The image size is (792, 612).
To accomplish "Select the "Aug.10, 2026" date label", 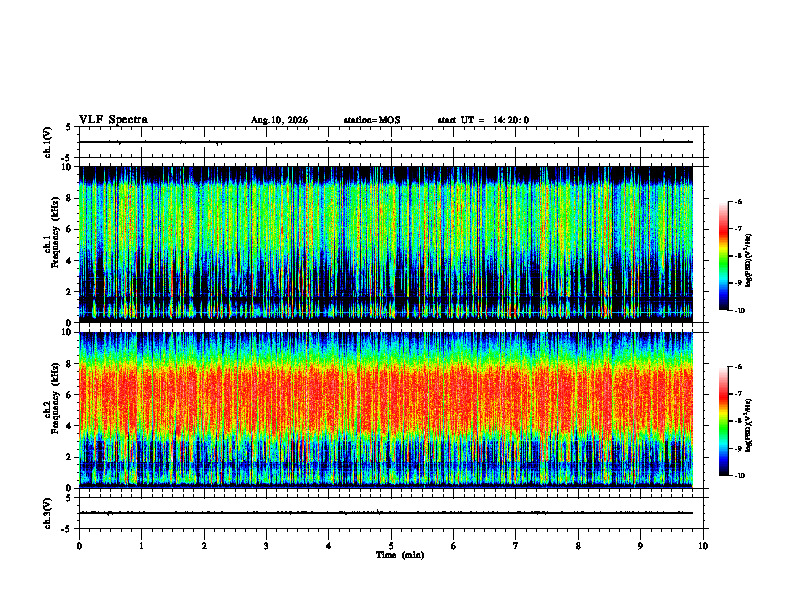I will (279, 120).
